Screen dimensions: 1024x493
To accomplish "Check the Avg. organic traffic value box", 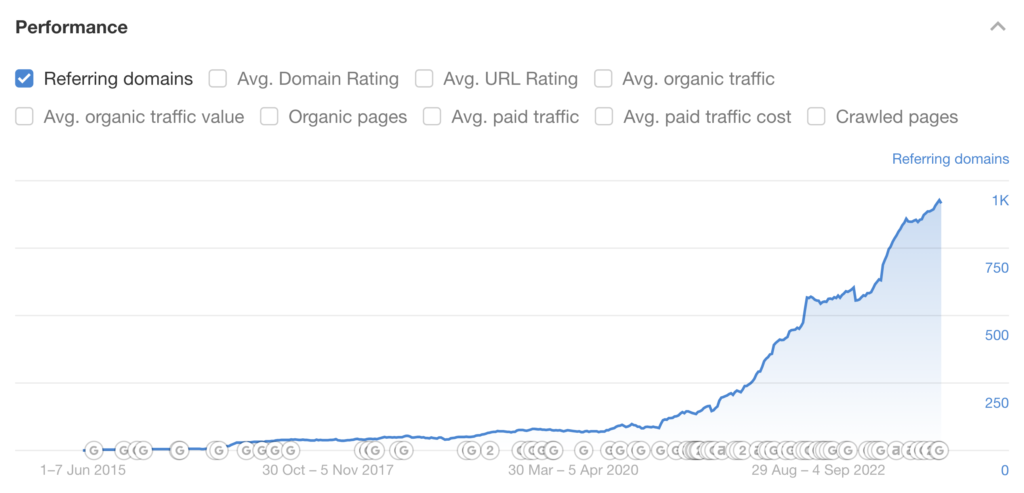I will (25, 117).
